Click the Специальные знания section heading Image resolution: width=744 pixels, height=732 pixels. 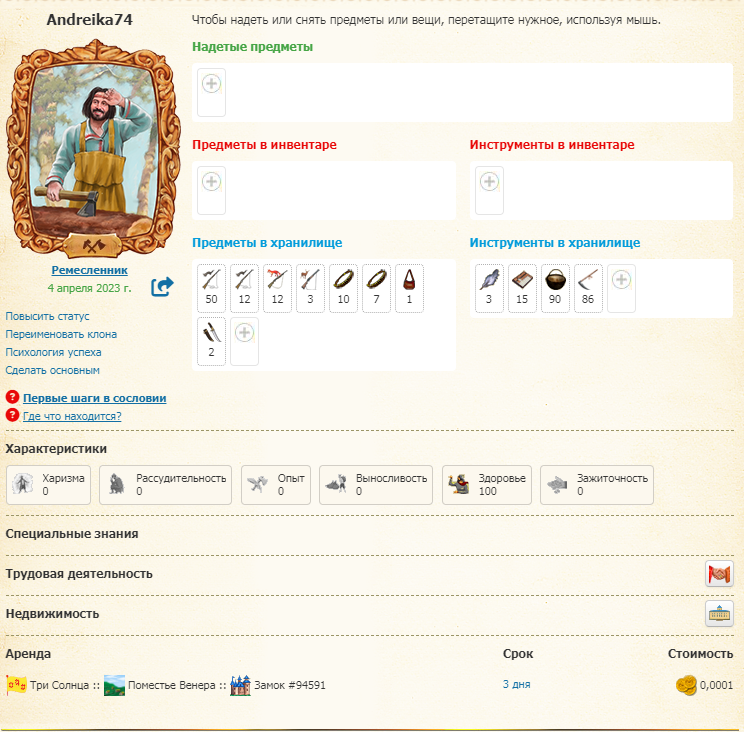tap(72, 534)
